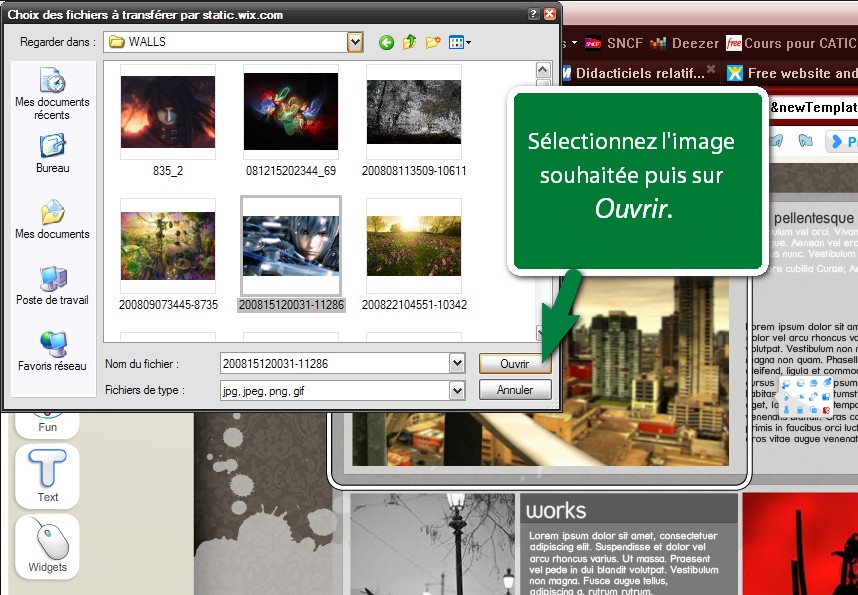
Task: Cancel with the Annuler button
Action: (514, 390)
